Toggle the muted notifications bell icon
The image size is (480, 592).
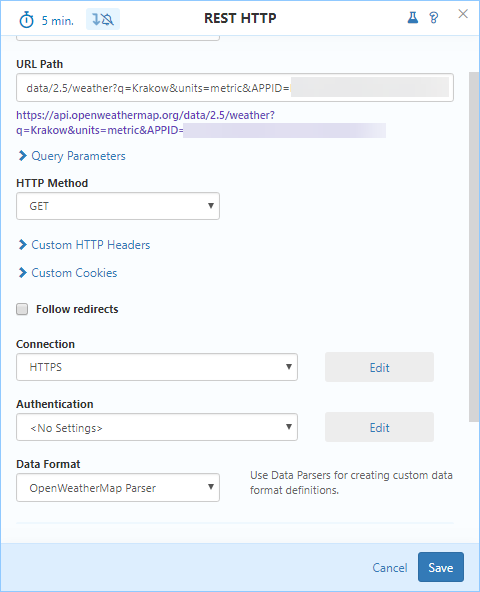[103, 19]
